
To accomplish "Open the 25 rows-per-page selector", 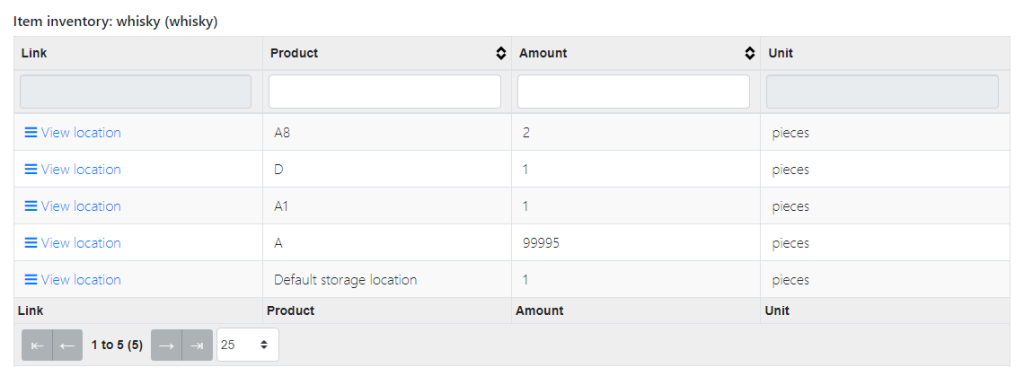I will pyautogui.click(x=248, y=345).
